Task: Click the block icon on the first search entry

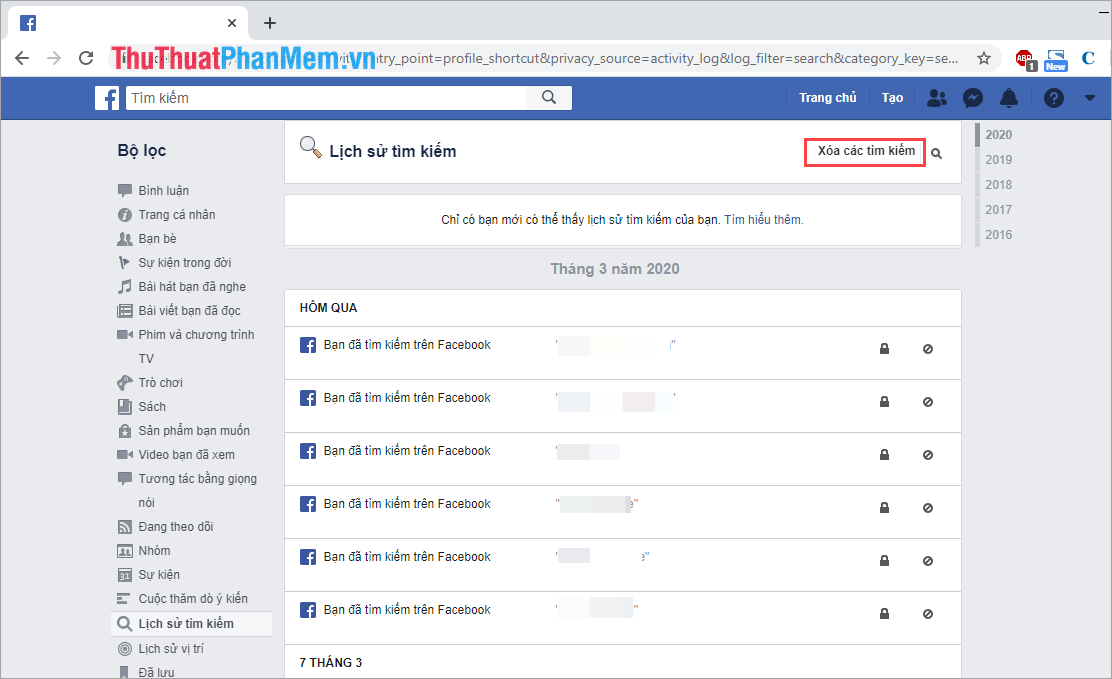Action: tap(927, 349)
